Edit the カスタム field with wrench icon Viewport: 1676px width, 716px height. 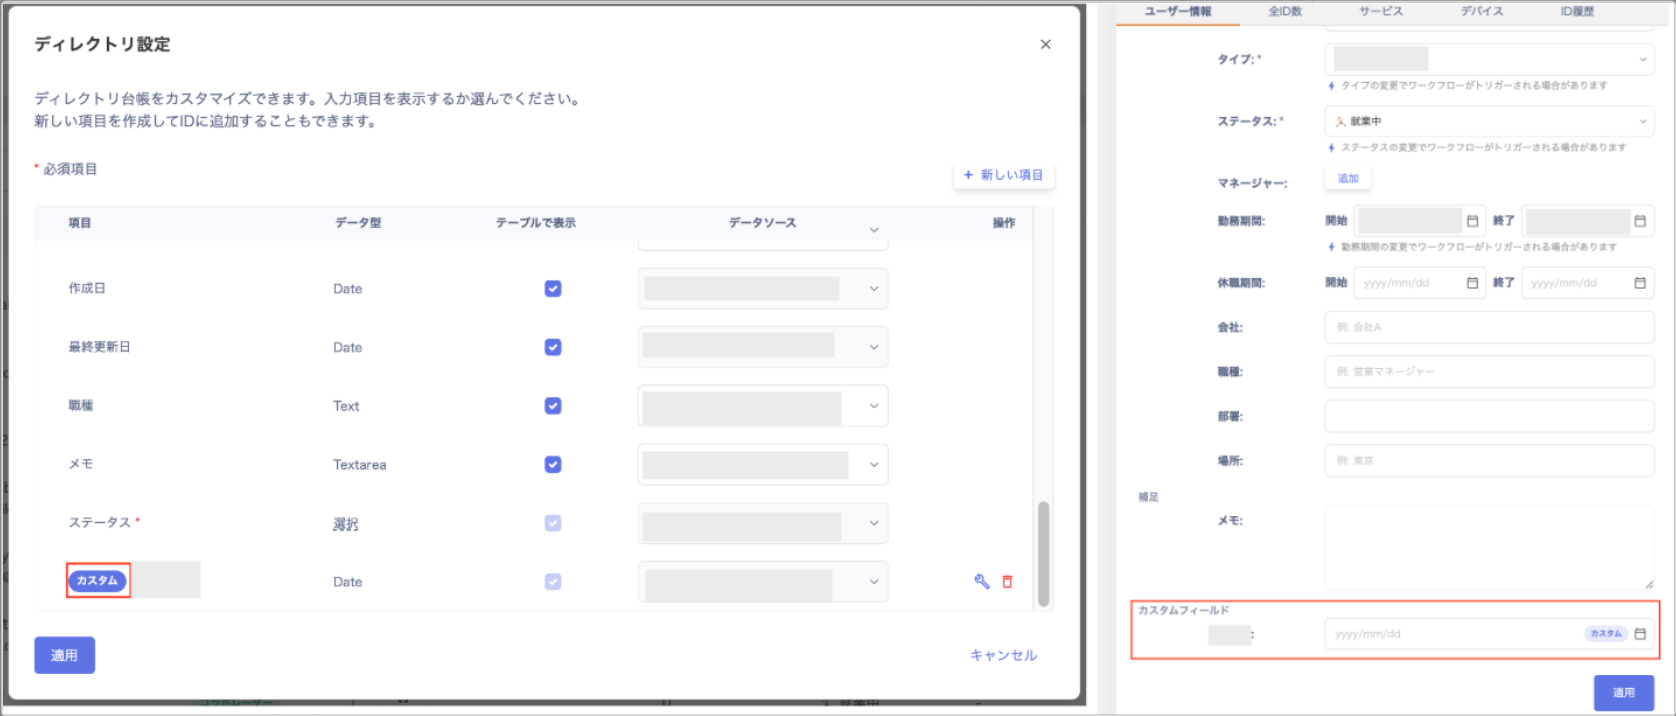981,581
